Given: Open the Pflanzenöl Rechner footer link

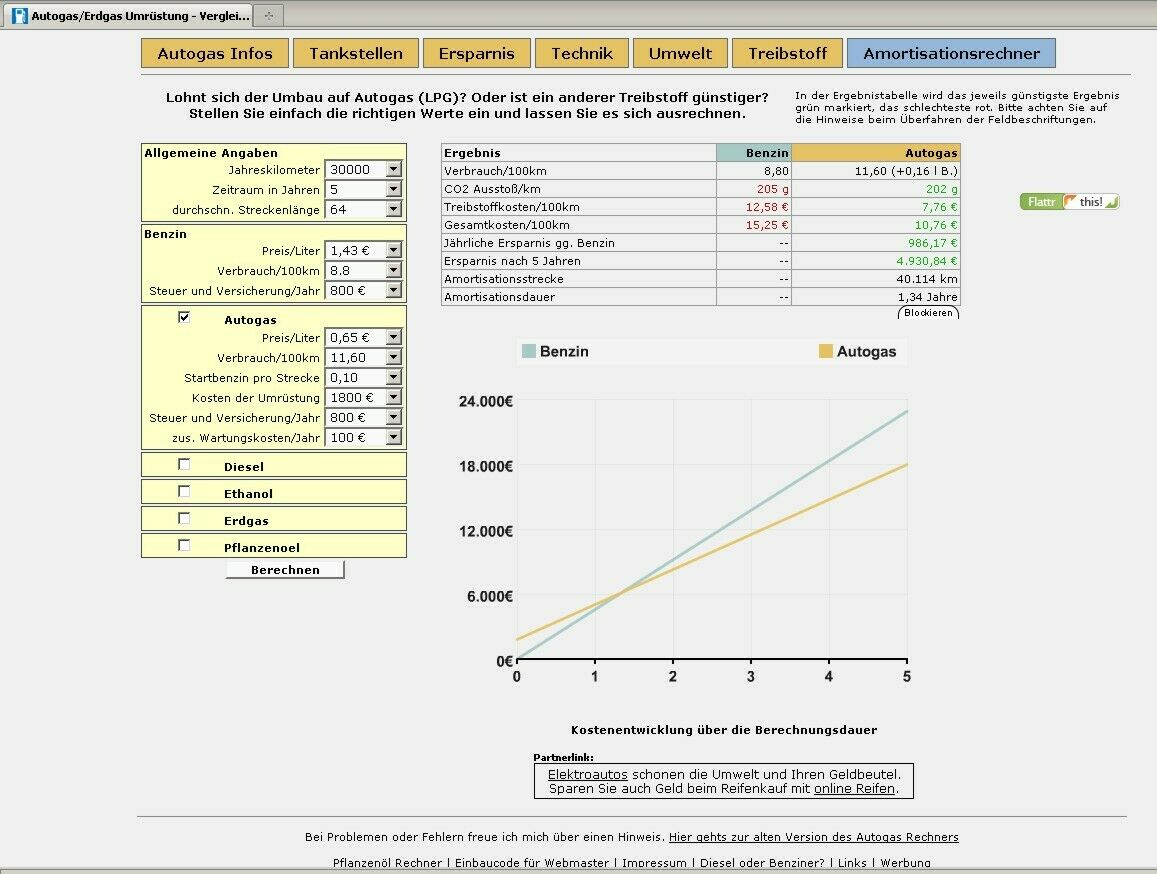Looking at the screenshot, I should coord(387,863).
